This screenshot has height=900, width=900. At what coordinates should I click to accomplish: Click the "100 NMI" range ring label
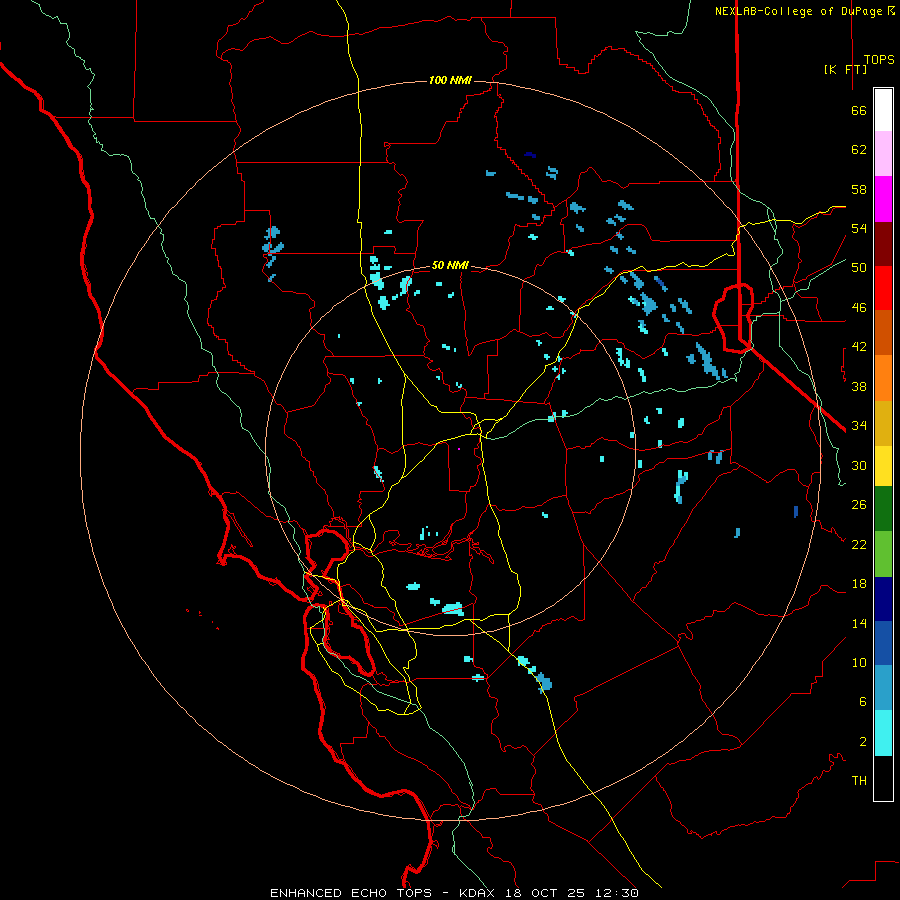click(x=450, y=80)
